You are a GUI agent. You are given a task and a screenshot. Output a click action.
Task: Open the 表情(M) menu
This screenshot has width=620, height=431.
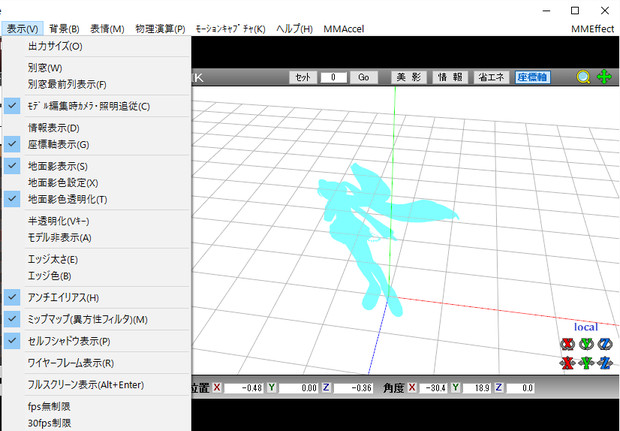(107, 29)
